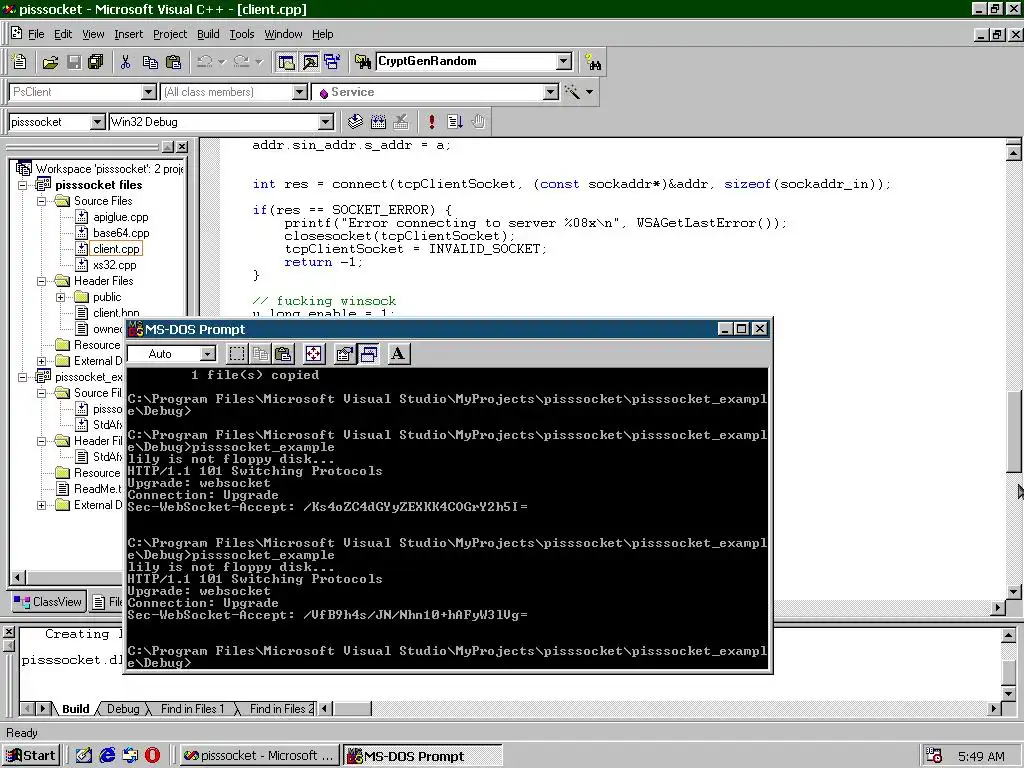Image resolution: width=1024 pixels, height=768 pixels.
Task: Execute program with red exclamation icon
Action: 432,121
